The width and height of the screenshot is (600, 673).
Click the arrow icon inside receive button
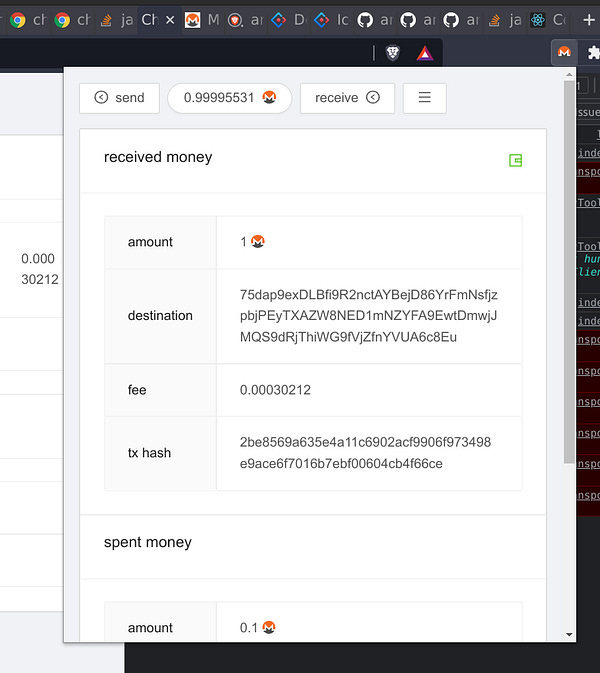[373, 97]
